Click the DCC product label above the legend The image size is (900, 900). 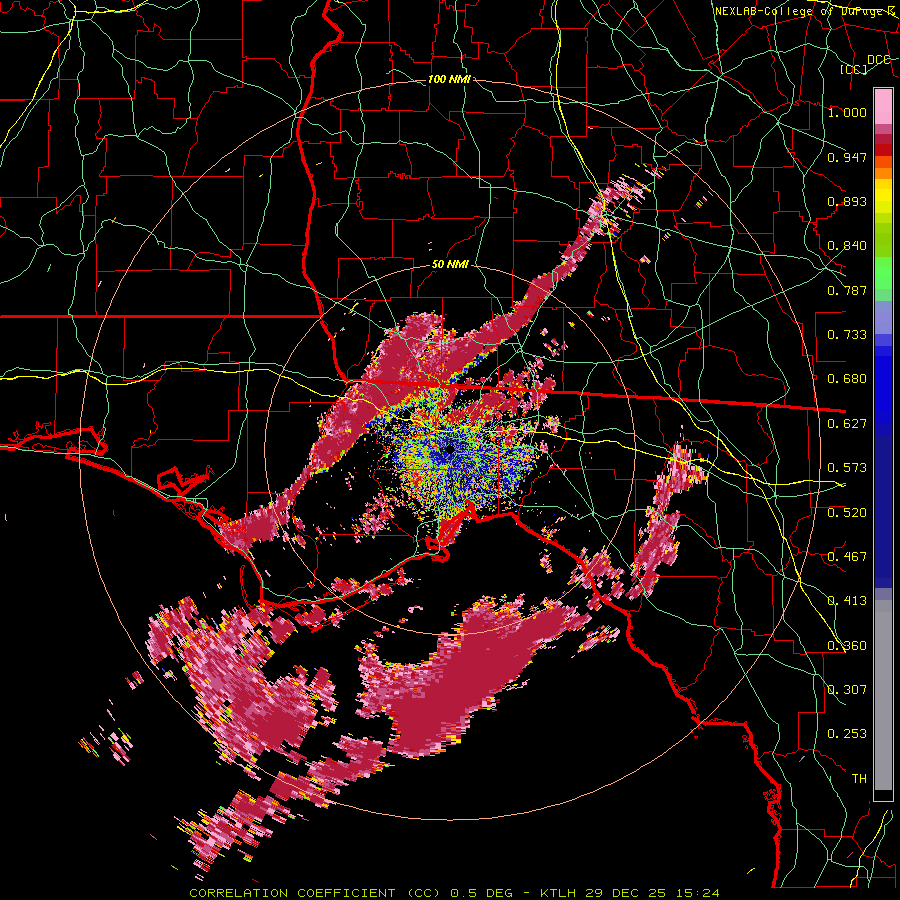point(878,60)
